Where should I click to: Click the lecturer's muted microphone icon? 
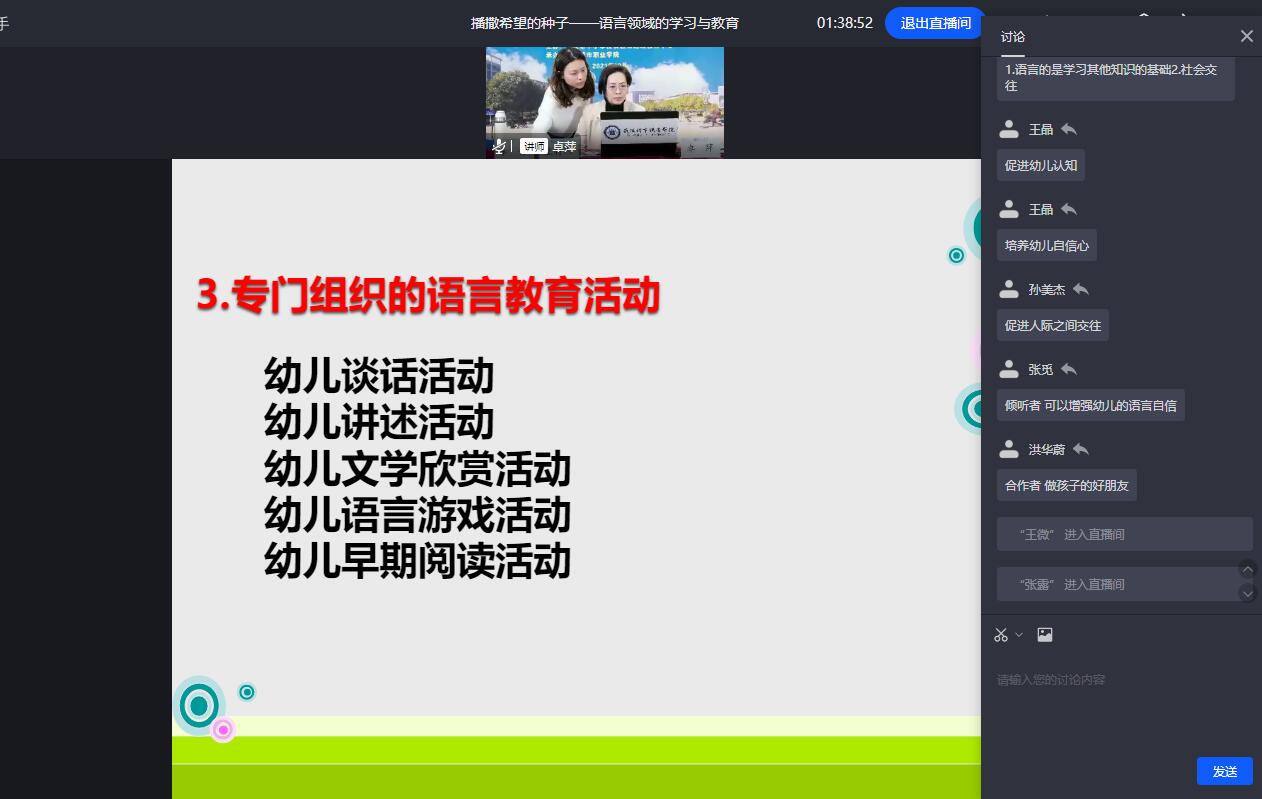coord(499,146)
